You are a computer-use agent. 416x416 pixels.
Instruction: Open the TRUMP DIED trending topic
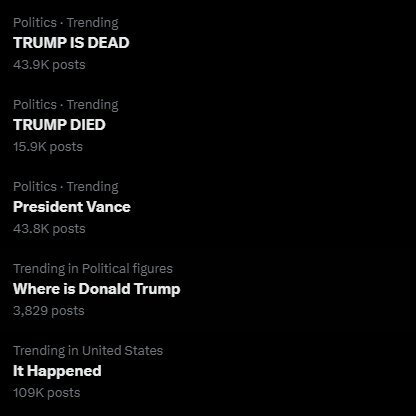click(x=59, y=125)
